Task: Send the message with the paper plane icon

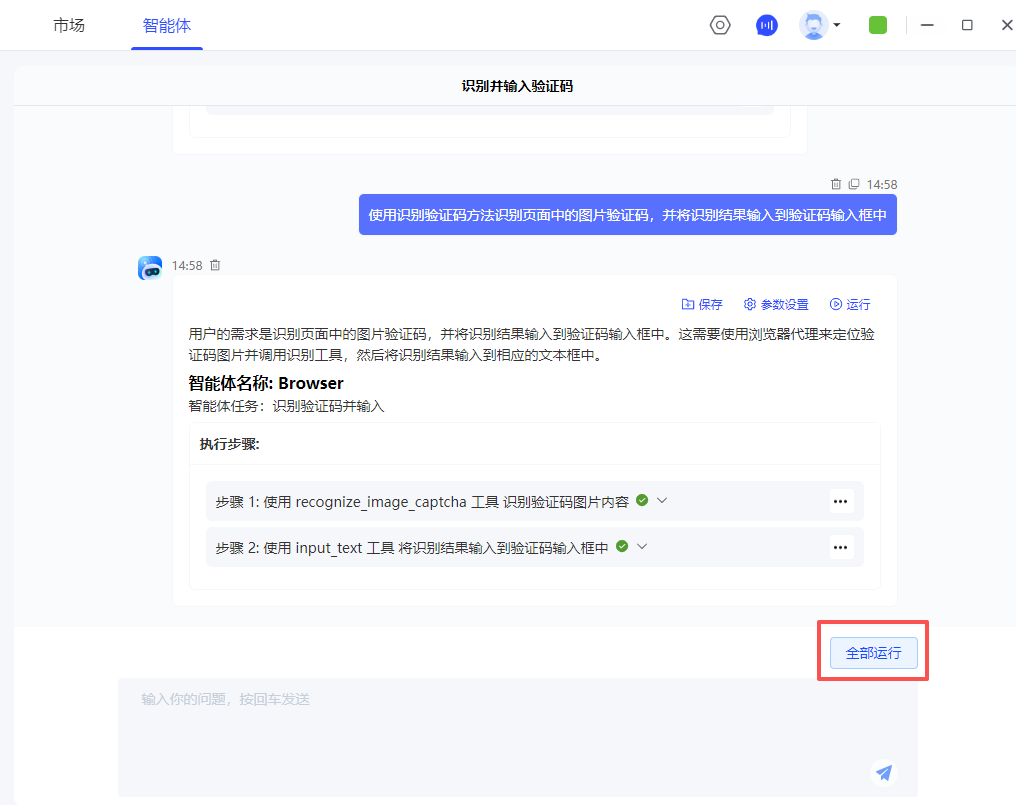Action: [x=883, y=772]
